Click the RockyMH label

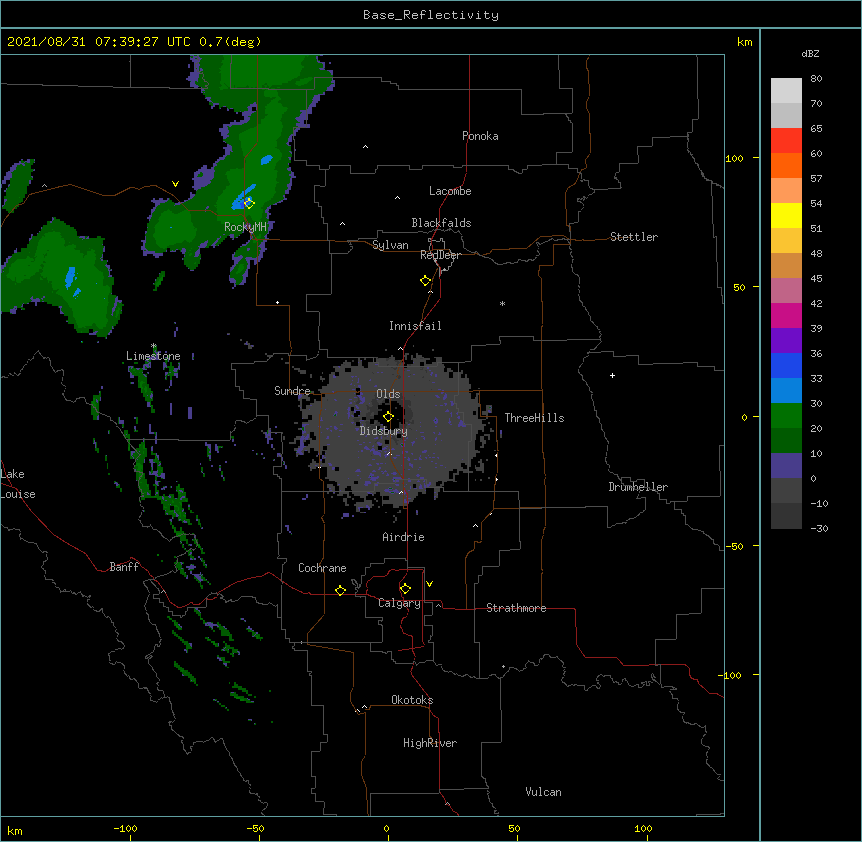(x=245, y=226)
